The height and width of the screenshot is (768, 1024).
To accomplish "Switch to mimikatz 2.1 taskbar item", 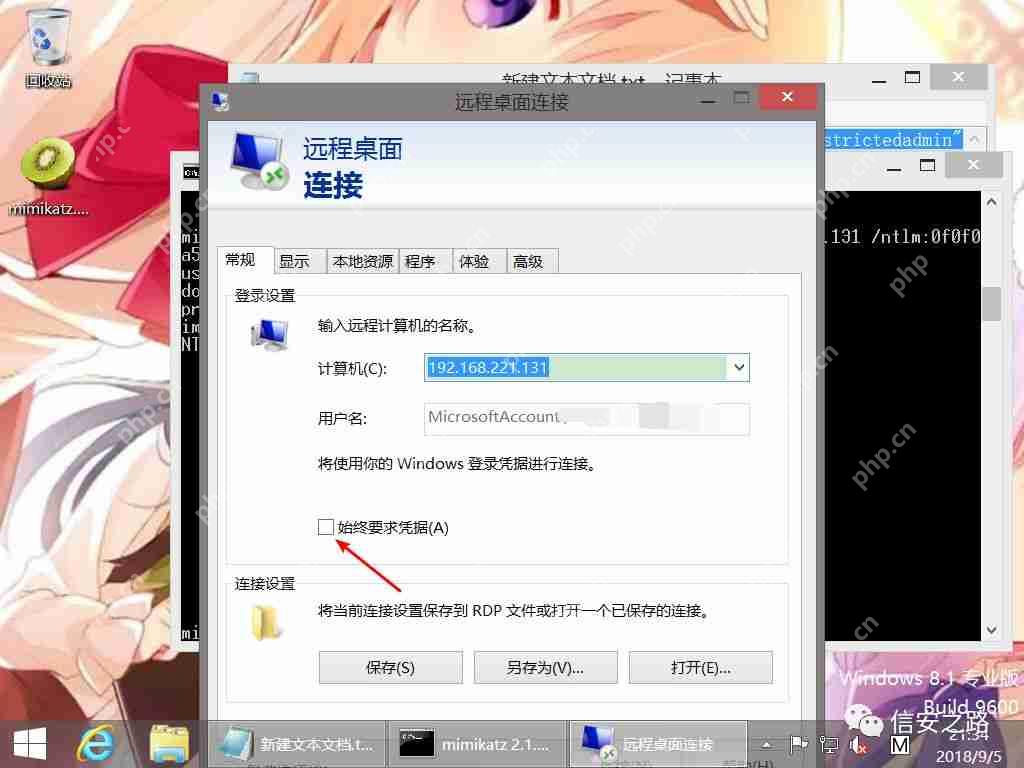I will click(x=476, y=744).
